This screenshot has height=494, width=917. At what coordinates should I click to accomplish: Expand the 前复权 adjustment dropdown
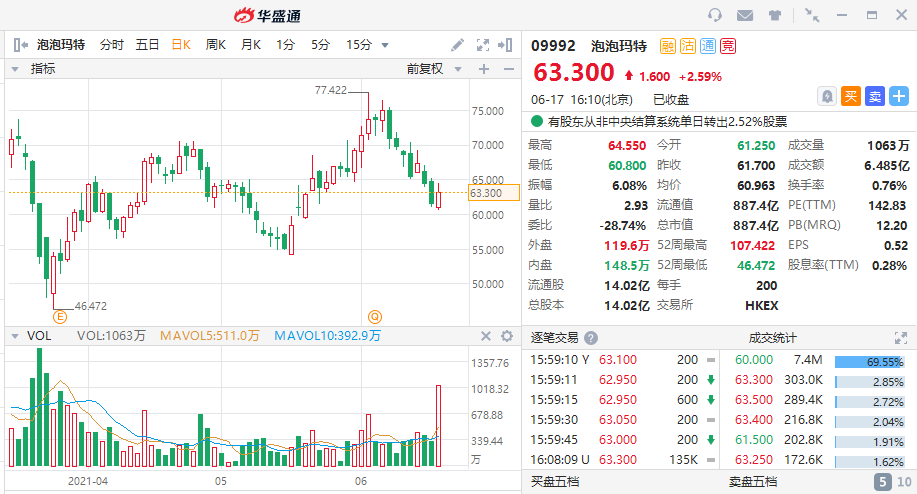458,69
